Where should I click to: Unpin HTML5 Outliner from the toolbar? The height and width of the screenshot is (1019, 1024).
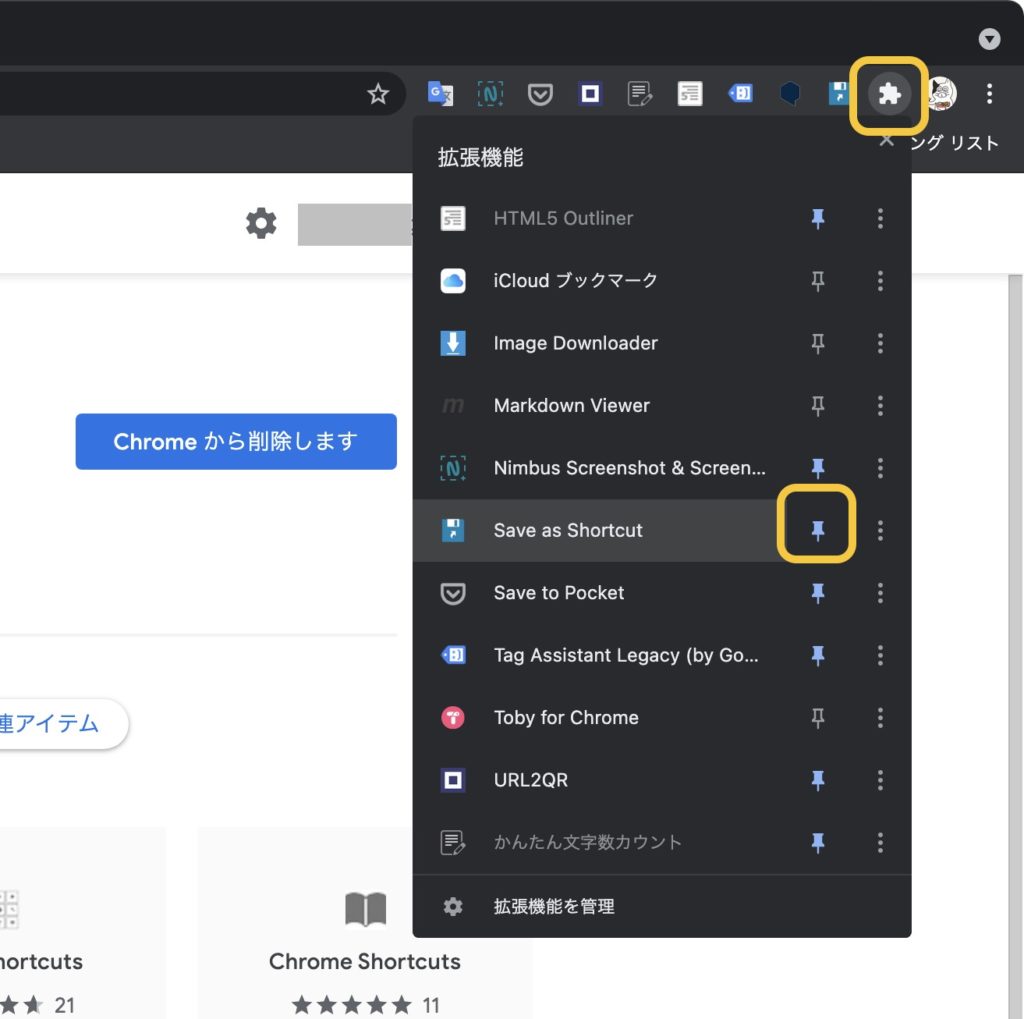coord(818,218)
